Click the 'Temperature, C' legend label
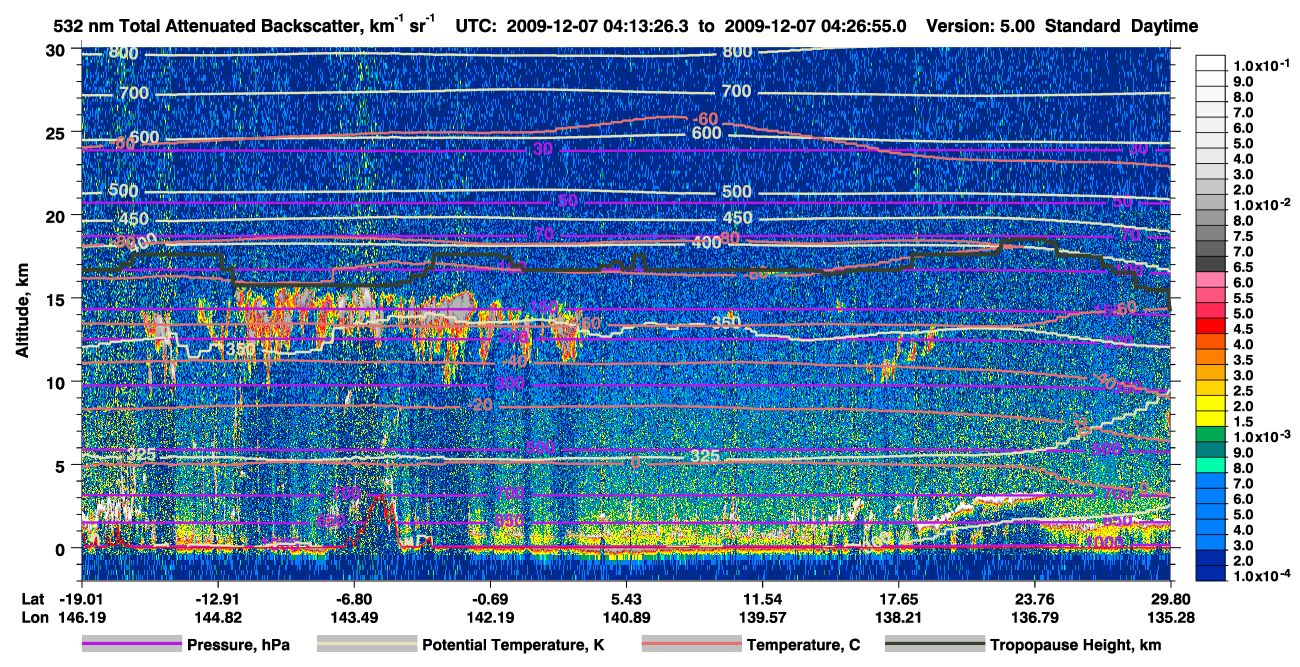This screenshot has height=667, width=1300. coord(804,645)
